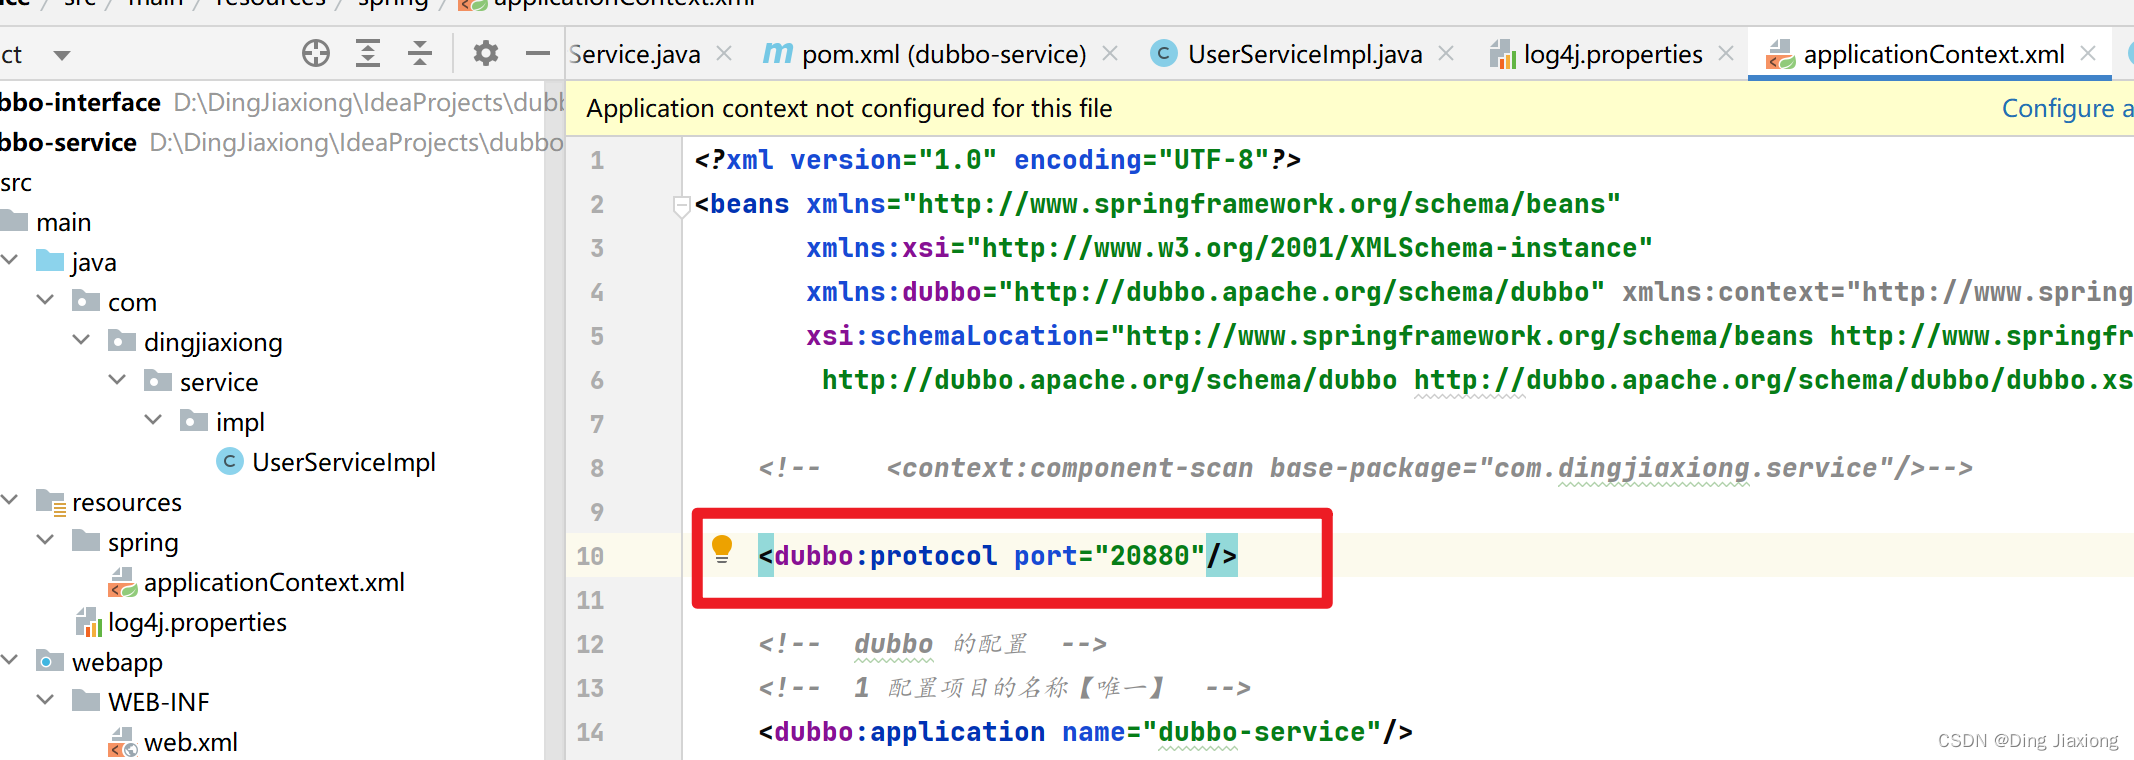Open web.xml from project tree
2134x760 pixels.
191,742
